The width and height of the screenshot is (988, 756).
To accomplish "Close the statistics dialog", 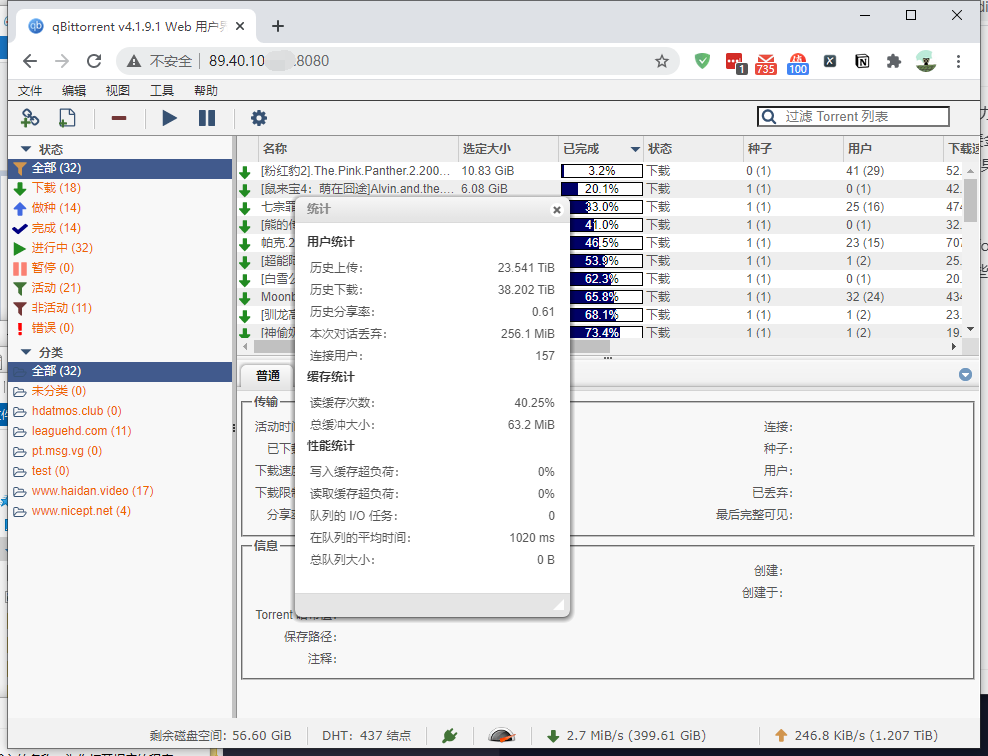I will (556, 210).
